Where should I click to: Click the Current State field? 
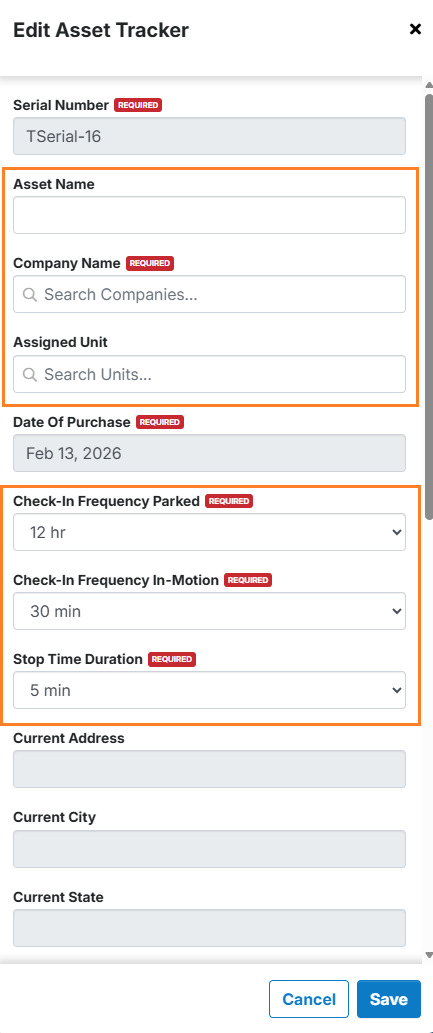point(210,928)
